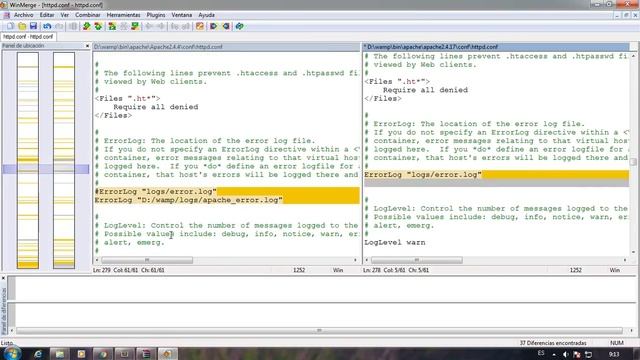Click the grayed Redo toolbar icon
640x360 pixels.
coord(59,26)
